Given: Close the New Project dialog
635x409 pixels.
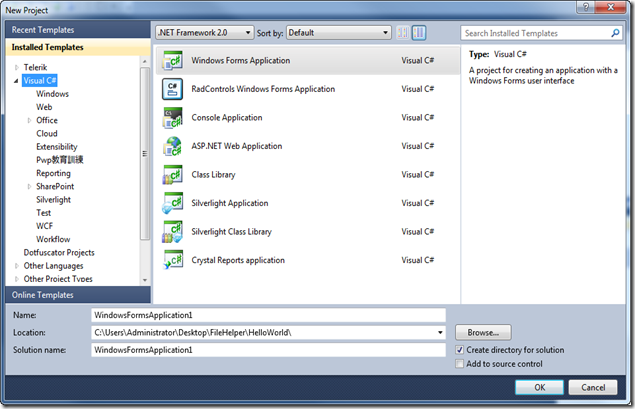Looking at the screenshot, I should pyautogui.click(x=612, y=7).
